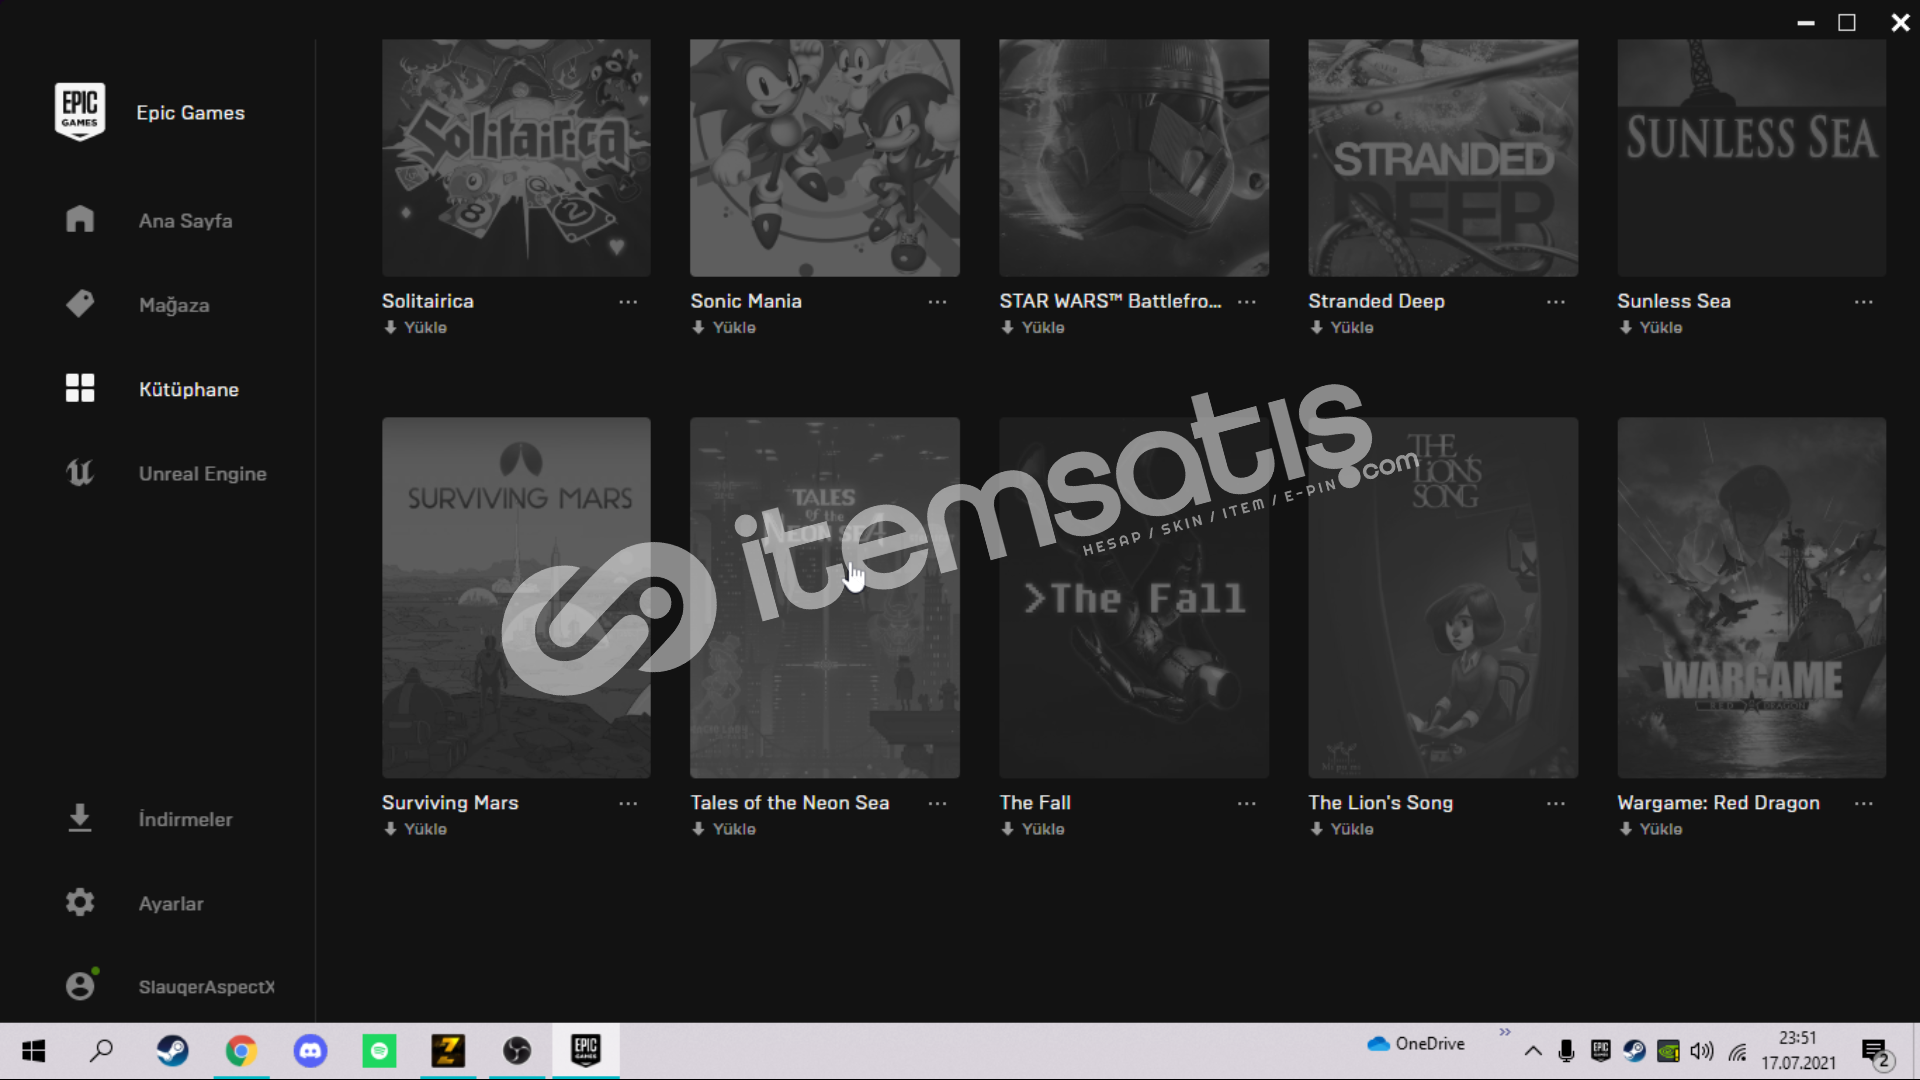Click the OneDrive cloud tray icon
The image size is (1920, 1080).
(x=1379, y=1044)
